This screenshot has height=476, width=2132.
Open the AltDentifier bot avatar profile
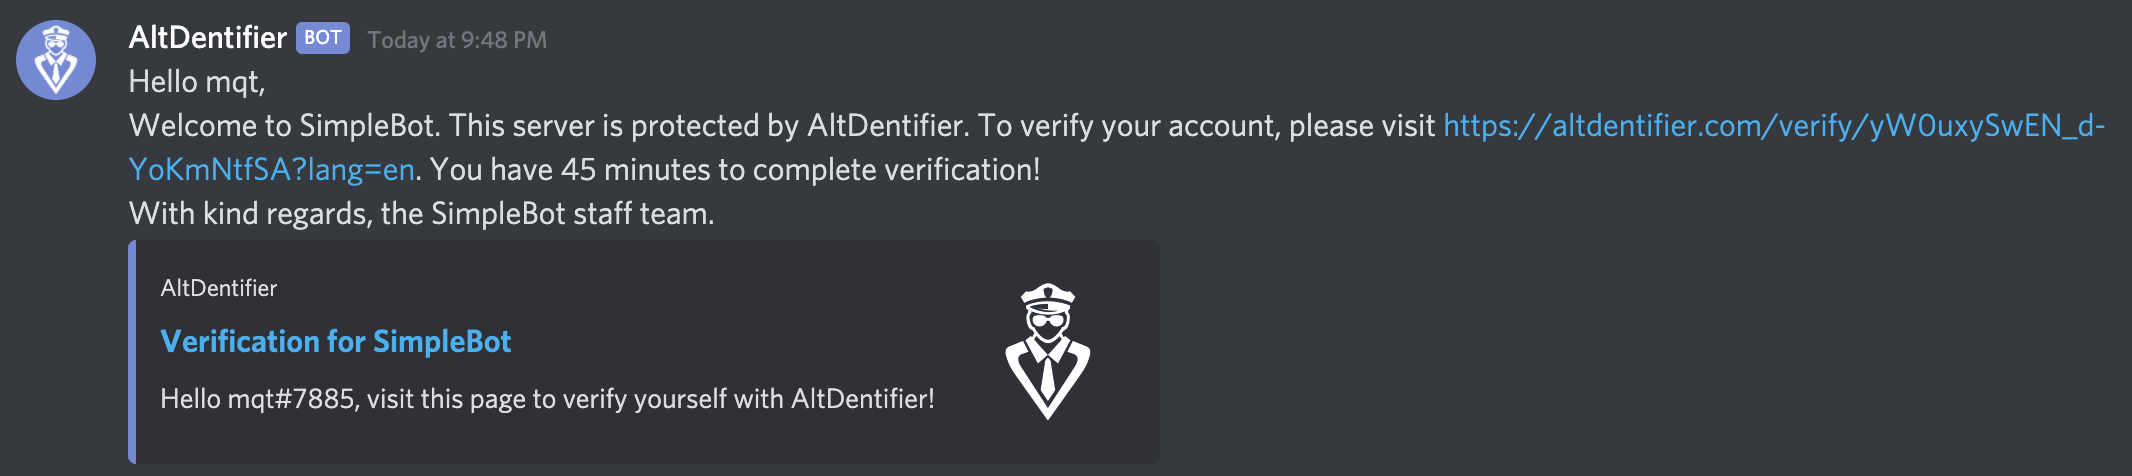56,60
